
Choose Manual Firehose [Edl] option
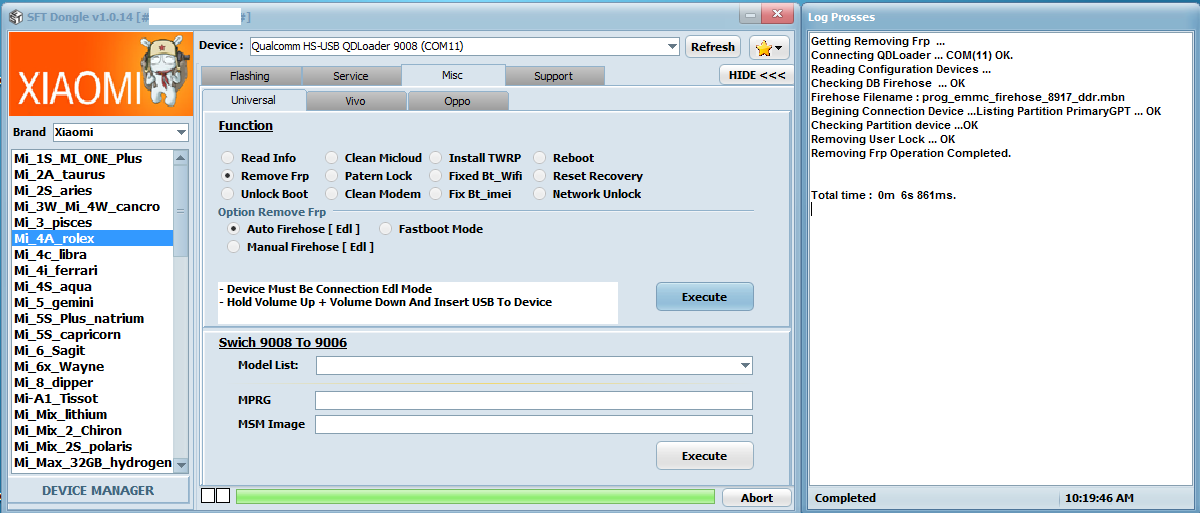(301, 247)
